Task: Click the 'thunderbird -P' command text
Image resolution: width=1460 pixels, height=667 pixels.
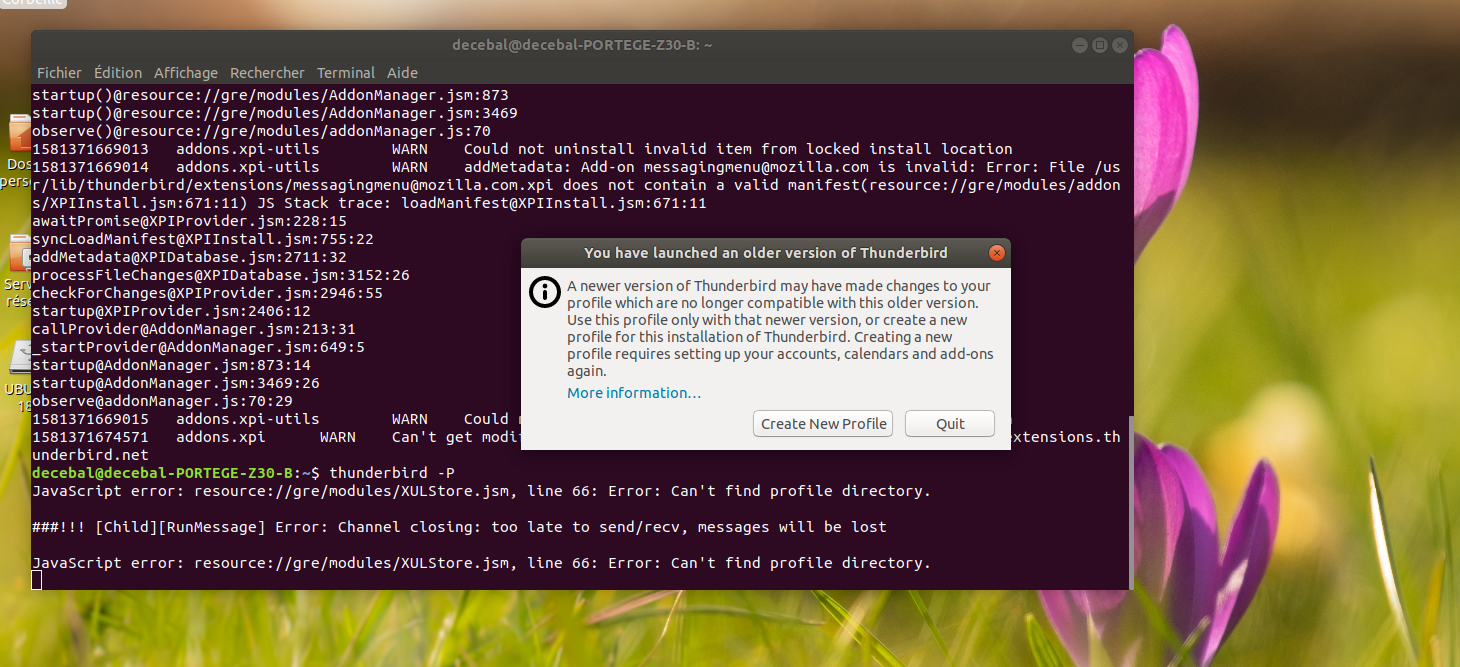Action: coord(392,473)
